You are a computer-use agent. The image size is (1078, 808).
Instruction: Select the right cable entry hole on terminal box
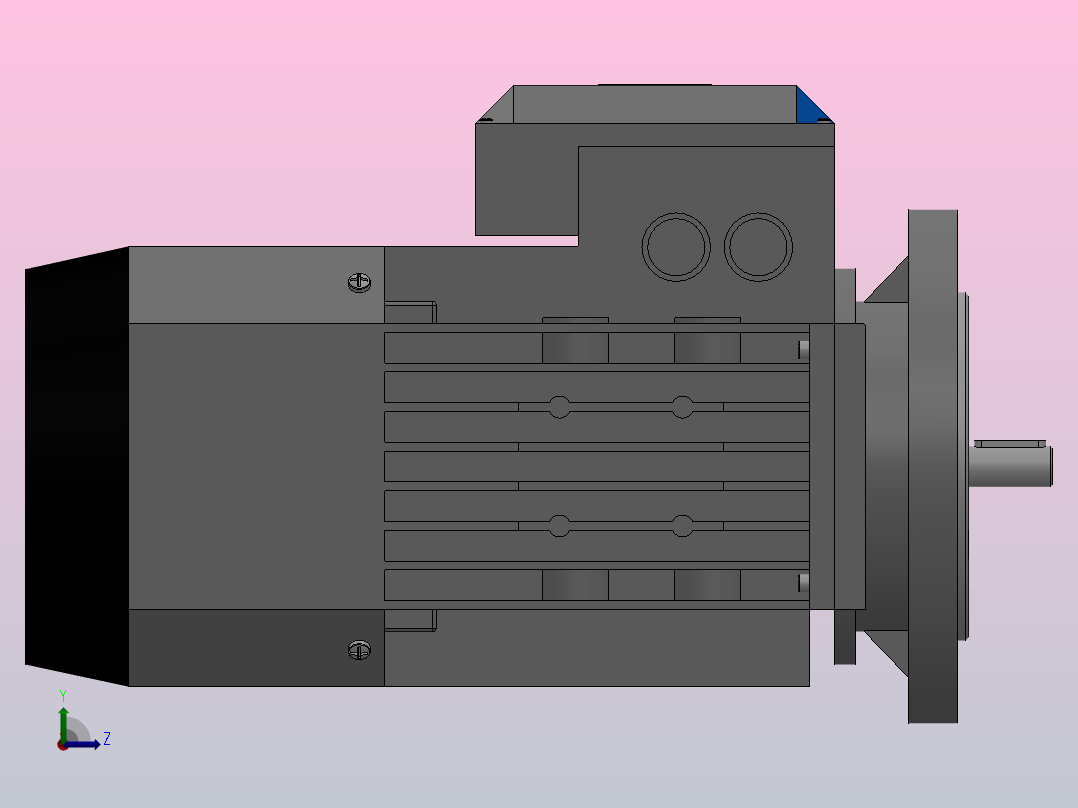click(758, 247)
